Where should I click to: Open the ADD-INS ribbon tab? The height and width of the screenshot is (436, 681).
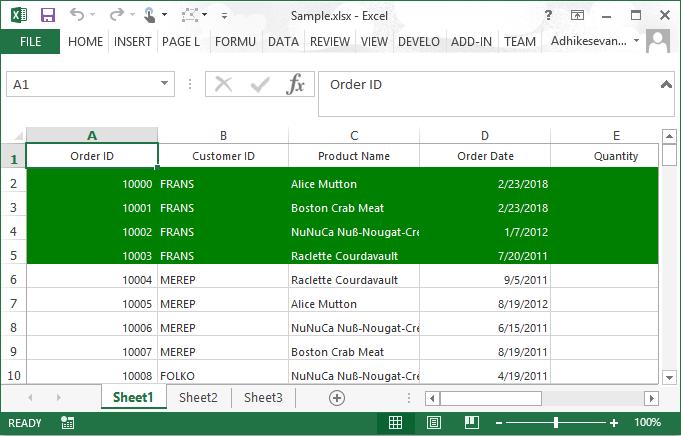click(471, 42)
